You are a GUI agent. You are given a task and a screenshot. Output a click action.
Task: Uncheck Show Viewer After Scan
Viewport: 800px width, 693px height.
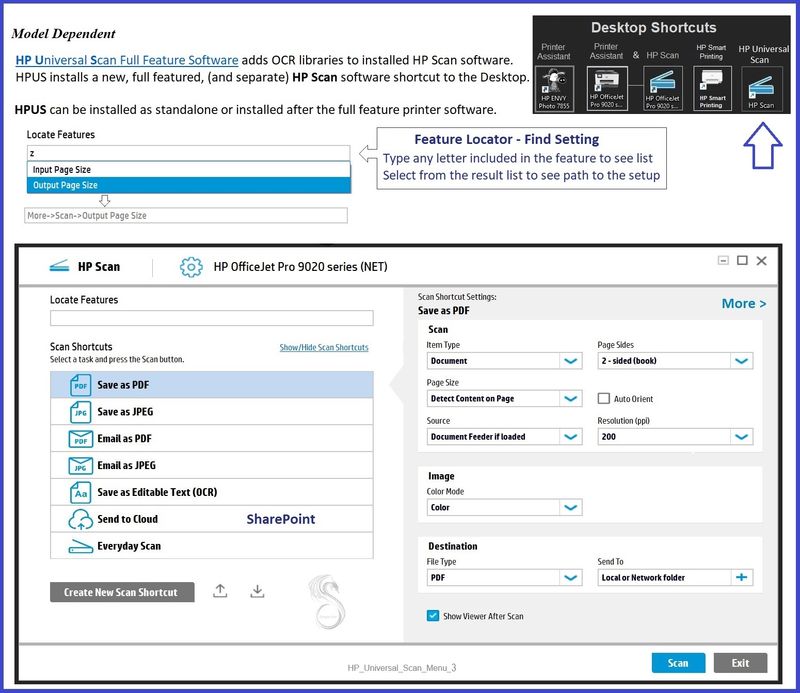click(433, 616)
